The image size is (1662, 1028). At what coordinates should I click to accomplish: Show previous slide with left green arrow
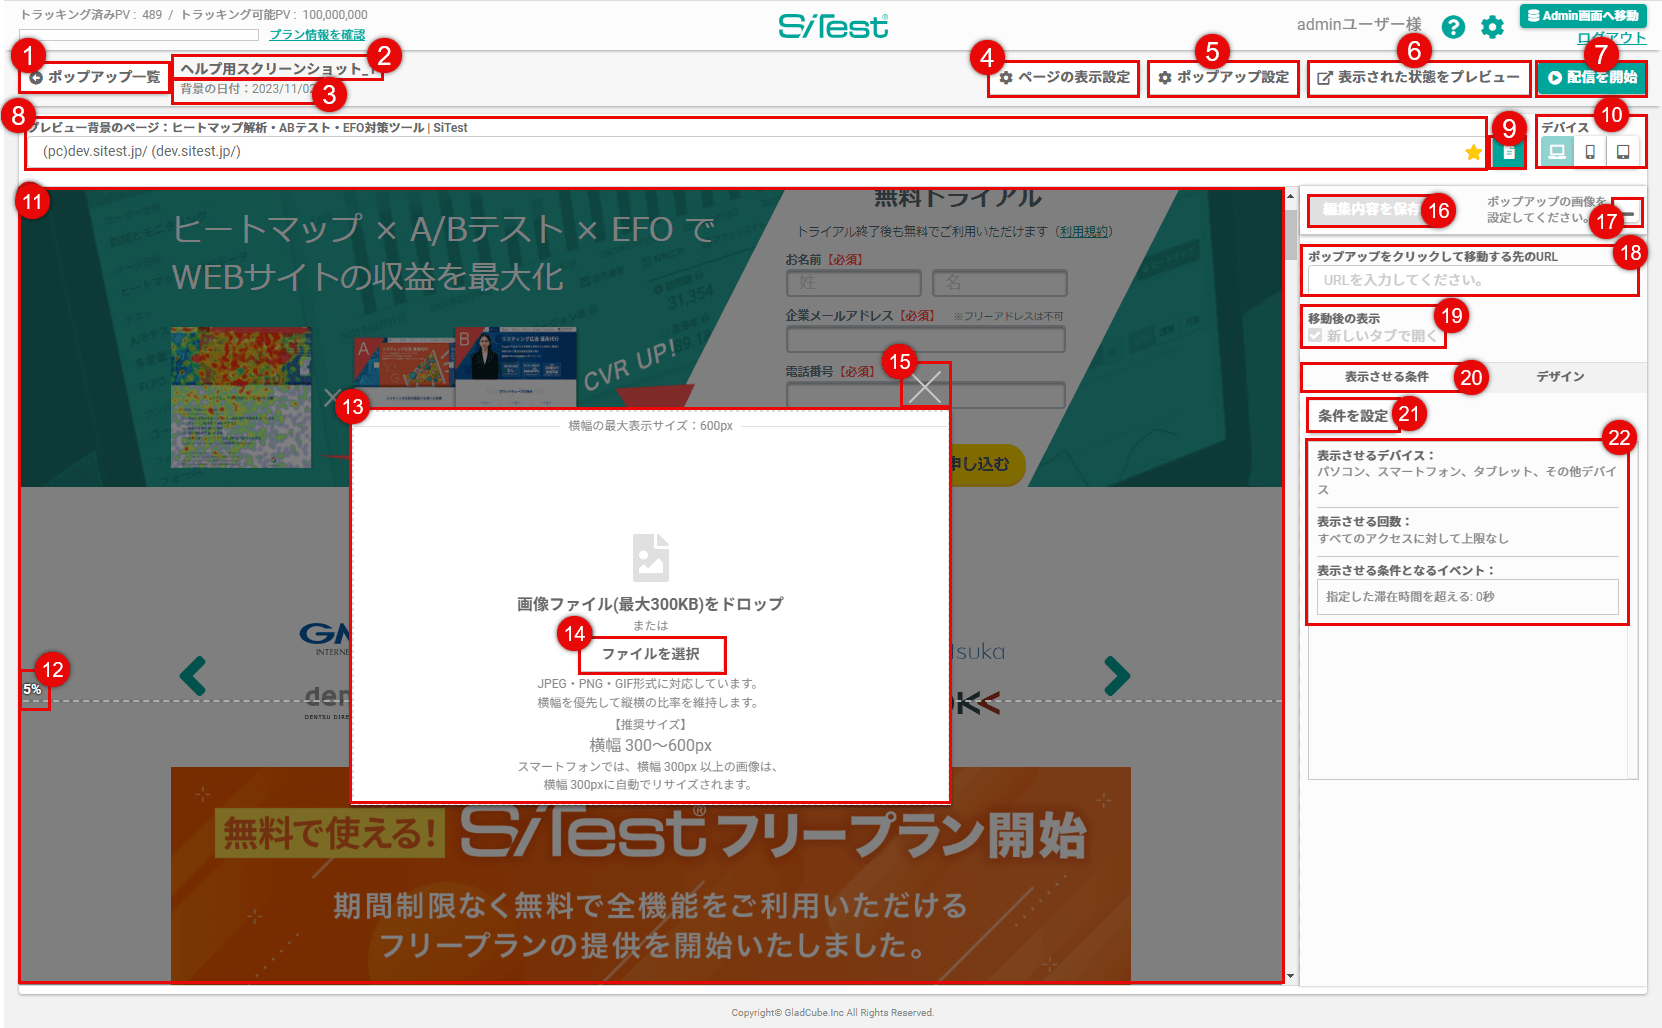click(193, 676)
